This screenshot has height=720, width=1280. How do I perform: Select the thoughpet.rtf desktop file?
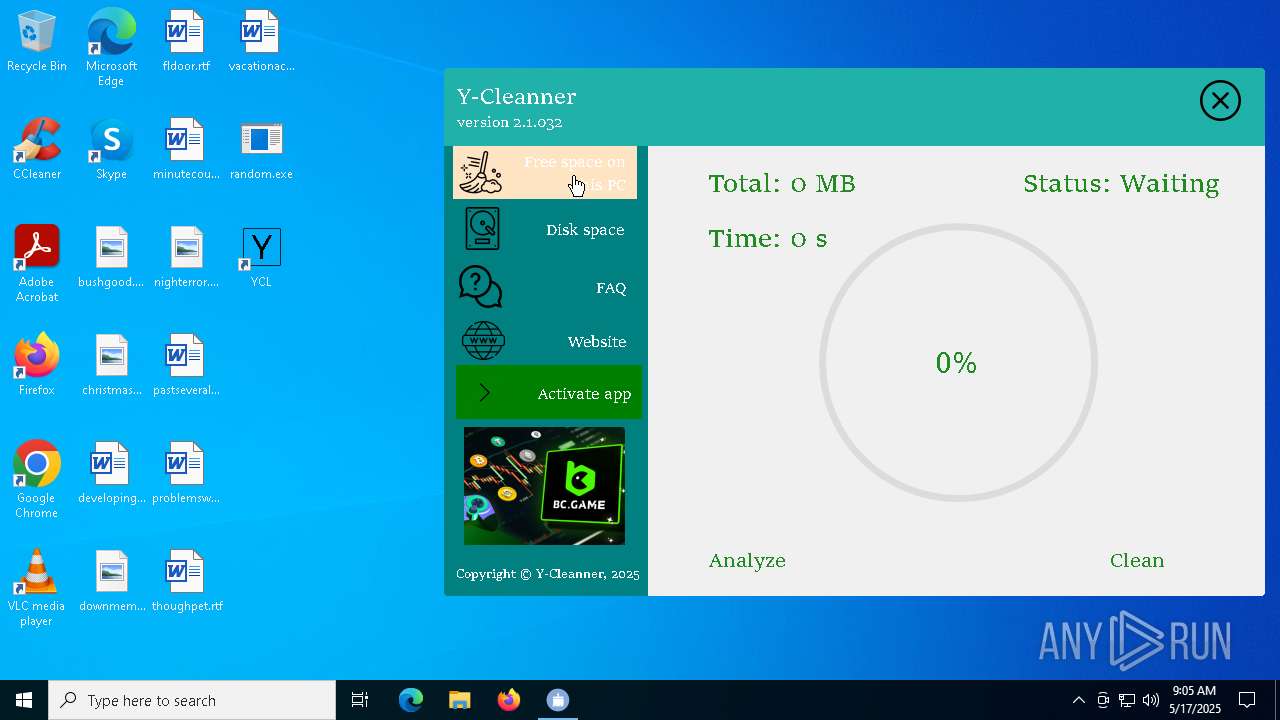point(186,582)
